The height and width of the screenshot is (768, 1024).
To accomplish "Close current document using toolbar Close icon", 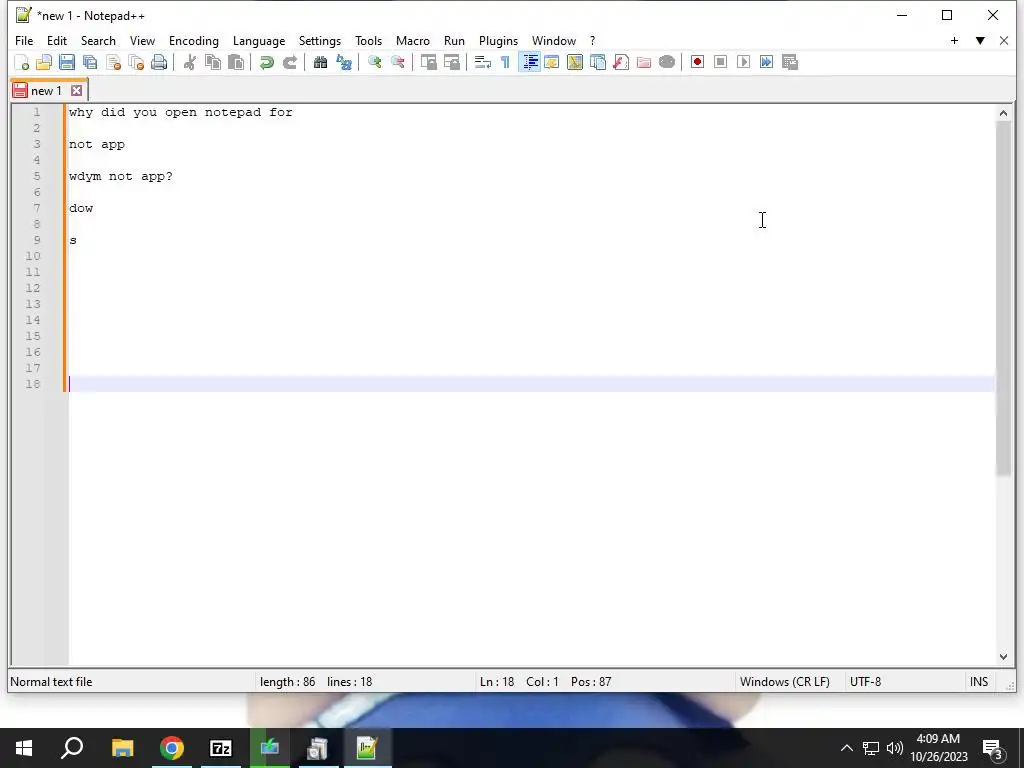I will coord(113,62).
